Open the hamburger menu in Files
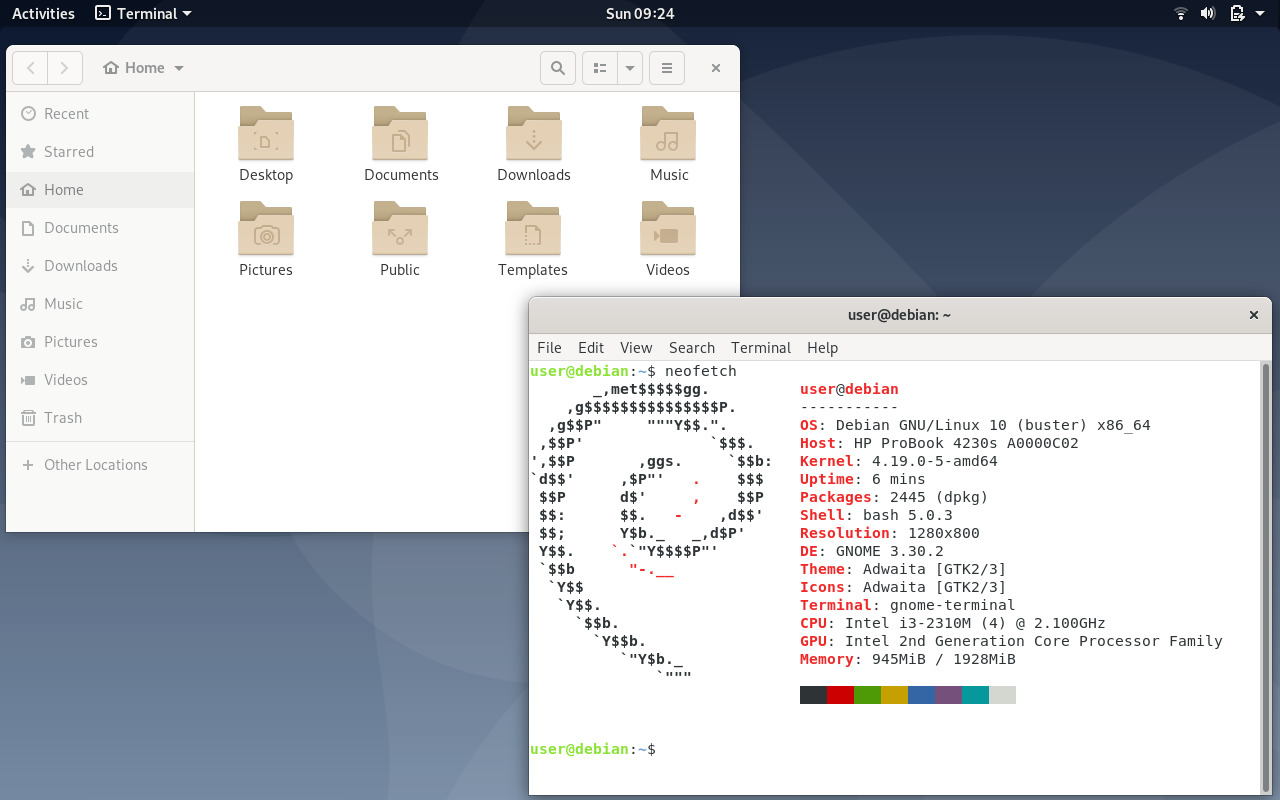1280x800 pixels. (667, 67)
